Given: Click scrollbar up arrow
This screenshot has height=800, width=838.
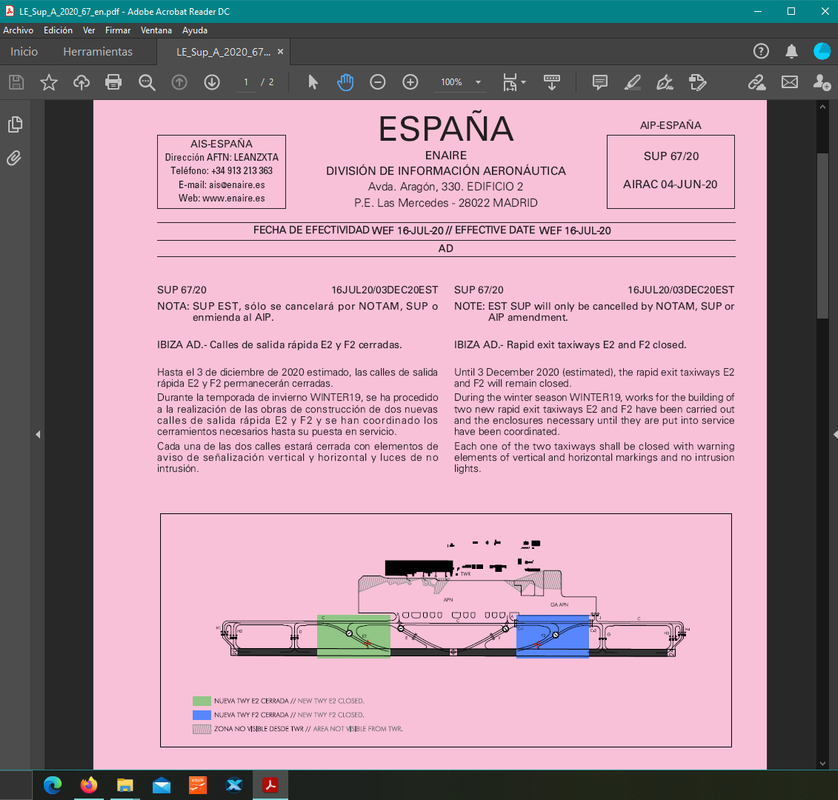Looking at the screenshot, I should 822,107.
